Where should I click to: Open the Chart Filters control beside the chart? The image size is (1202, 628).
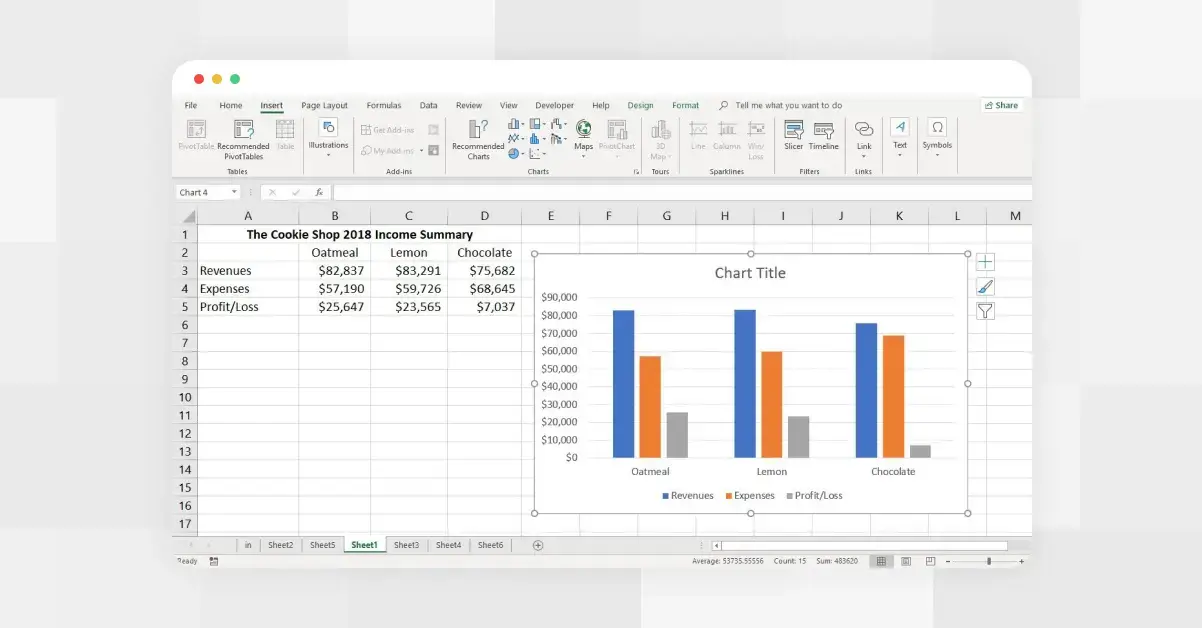[985, 311]
